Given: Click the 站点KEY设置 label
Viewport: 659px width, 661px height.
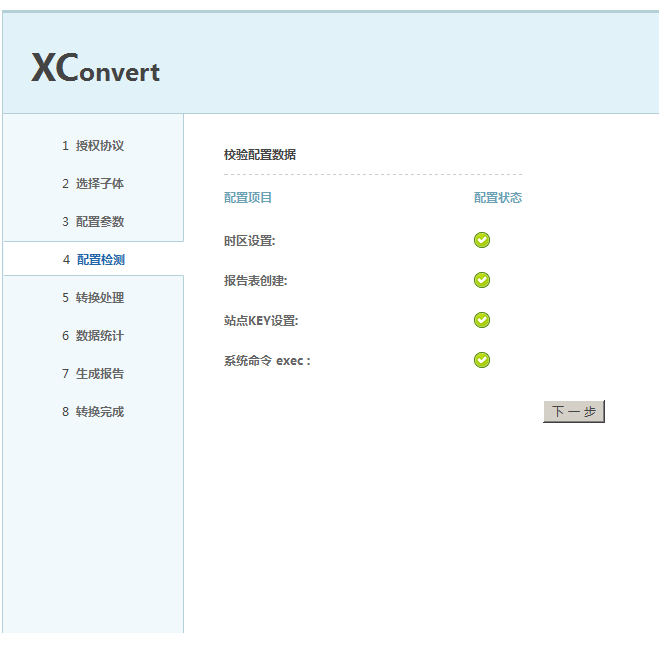Looking at the screenshot, I should [x=261, y=321].
